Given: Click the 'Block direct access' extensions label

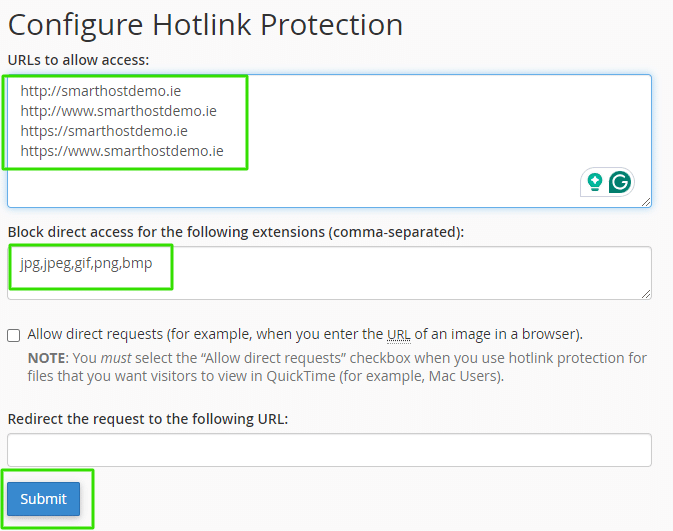Looking at the screenshot, I should [236, 232].
